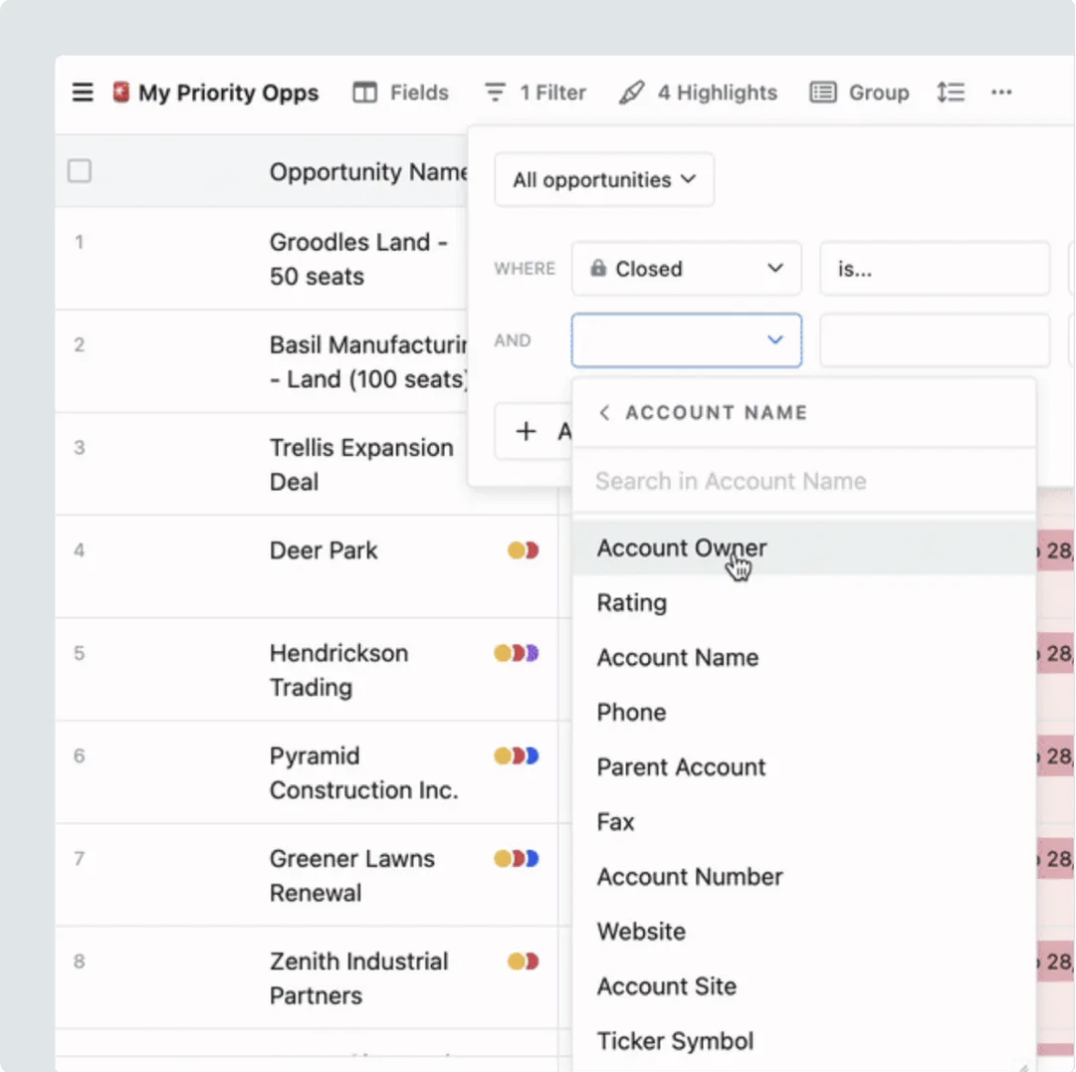
Task: Click the Group button label
Action: (x=879, y=92)
